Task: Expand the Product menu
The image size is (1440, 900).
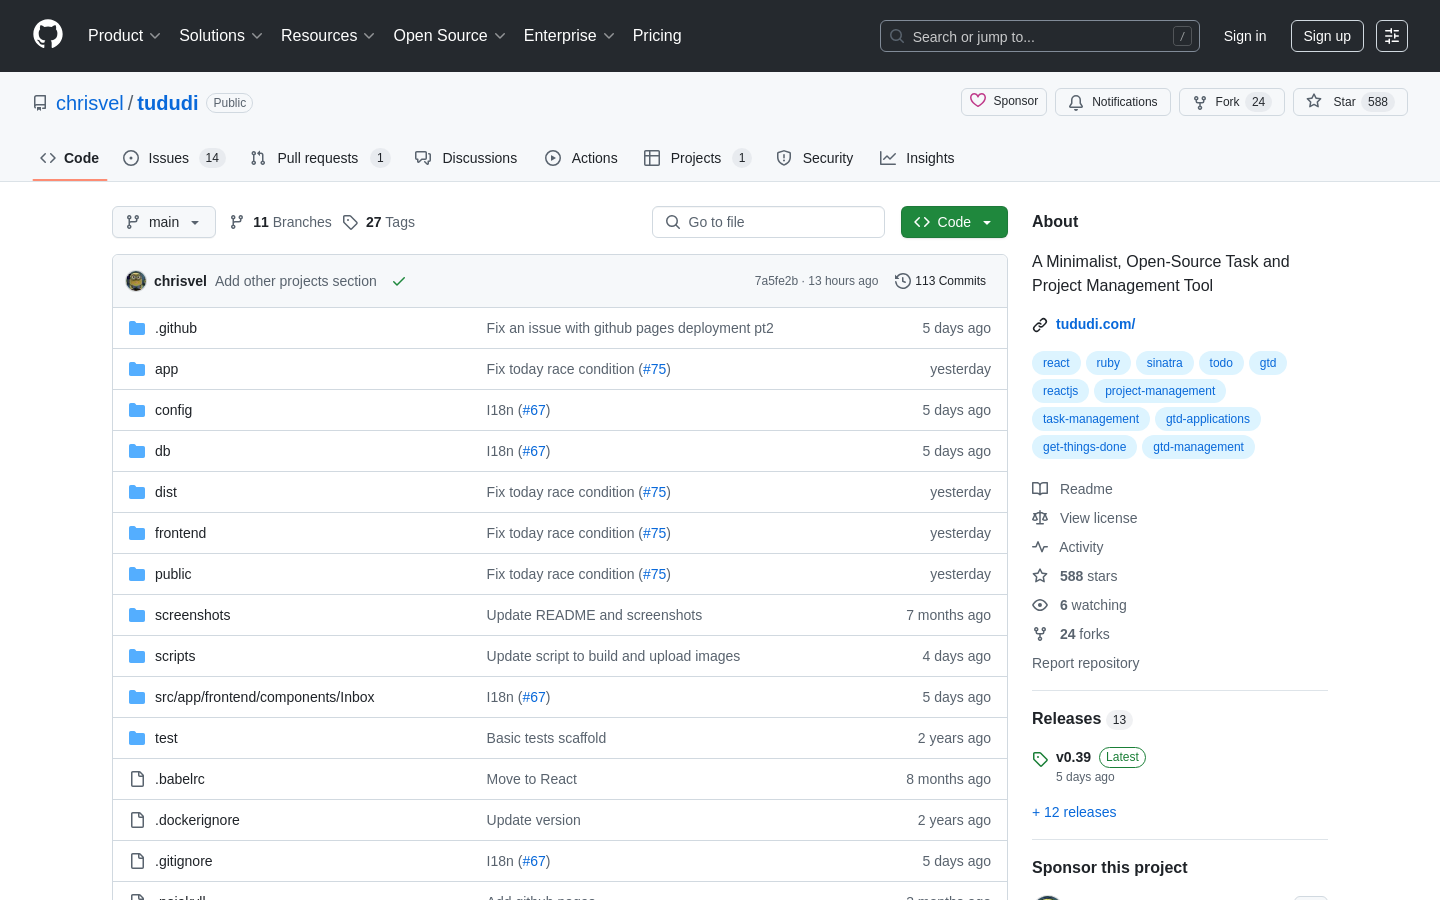Action: point(124,36)
